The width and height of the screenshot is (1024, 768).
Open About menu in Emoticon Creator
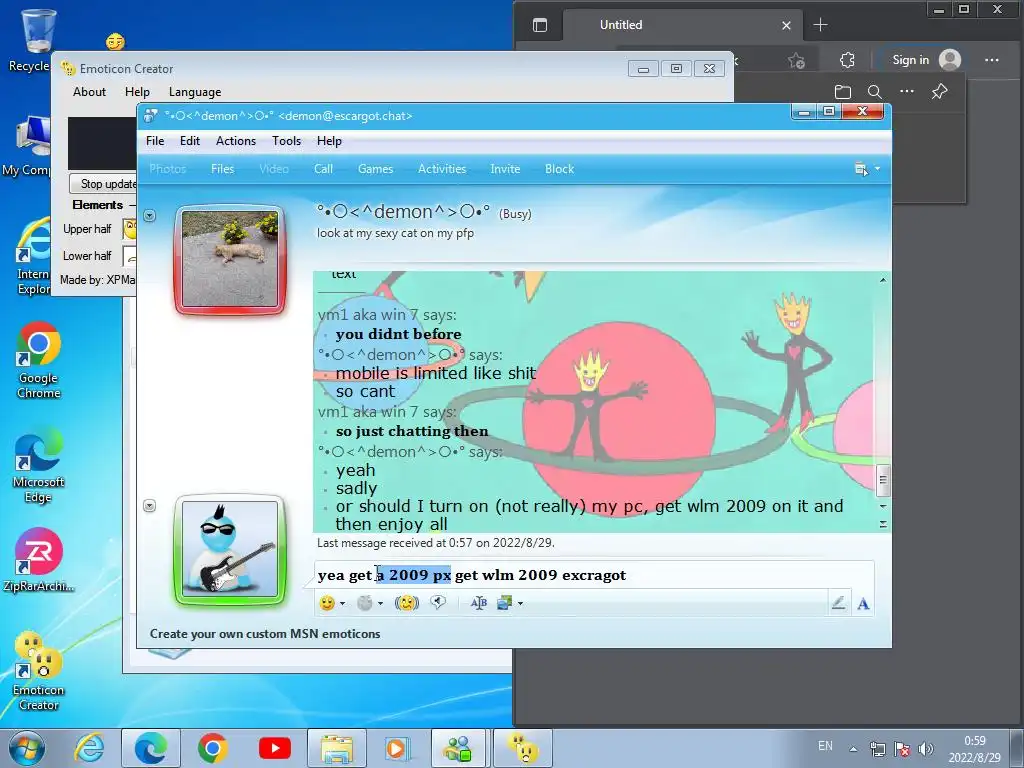coord(89,92)
